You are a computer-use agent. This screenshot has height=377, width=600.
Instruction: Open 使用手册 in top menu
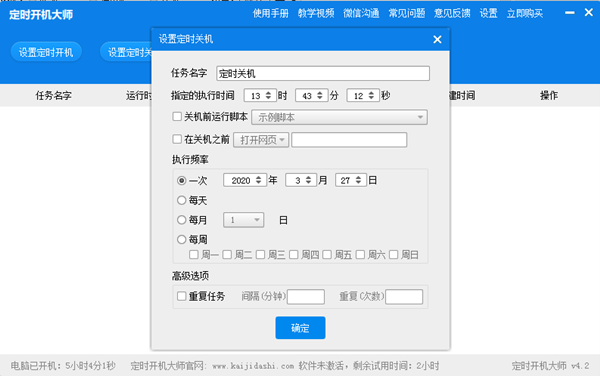[x=270, y=13]
